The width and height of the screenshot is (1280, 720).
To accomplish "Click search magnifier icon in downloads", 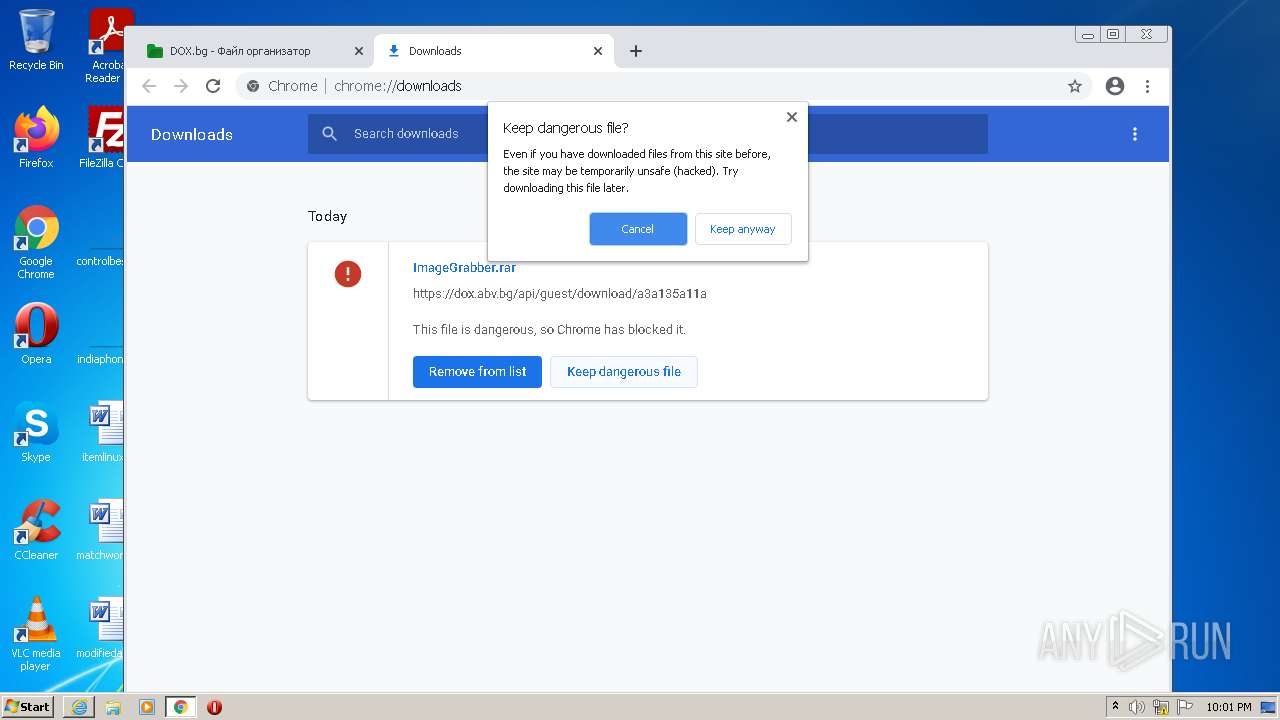I will pos(330,134).
